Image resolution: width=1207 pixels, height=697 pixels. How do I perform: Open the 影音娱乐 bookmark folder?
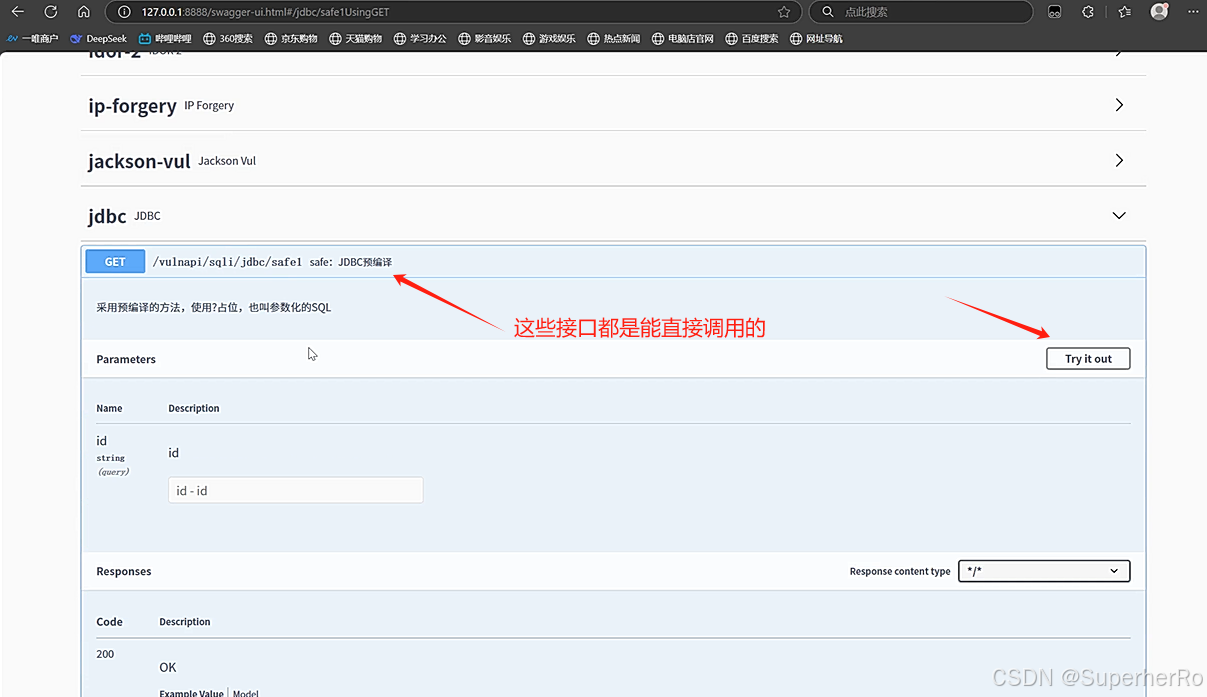(x=484, y=39)
